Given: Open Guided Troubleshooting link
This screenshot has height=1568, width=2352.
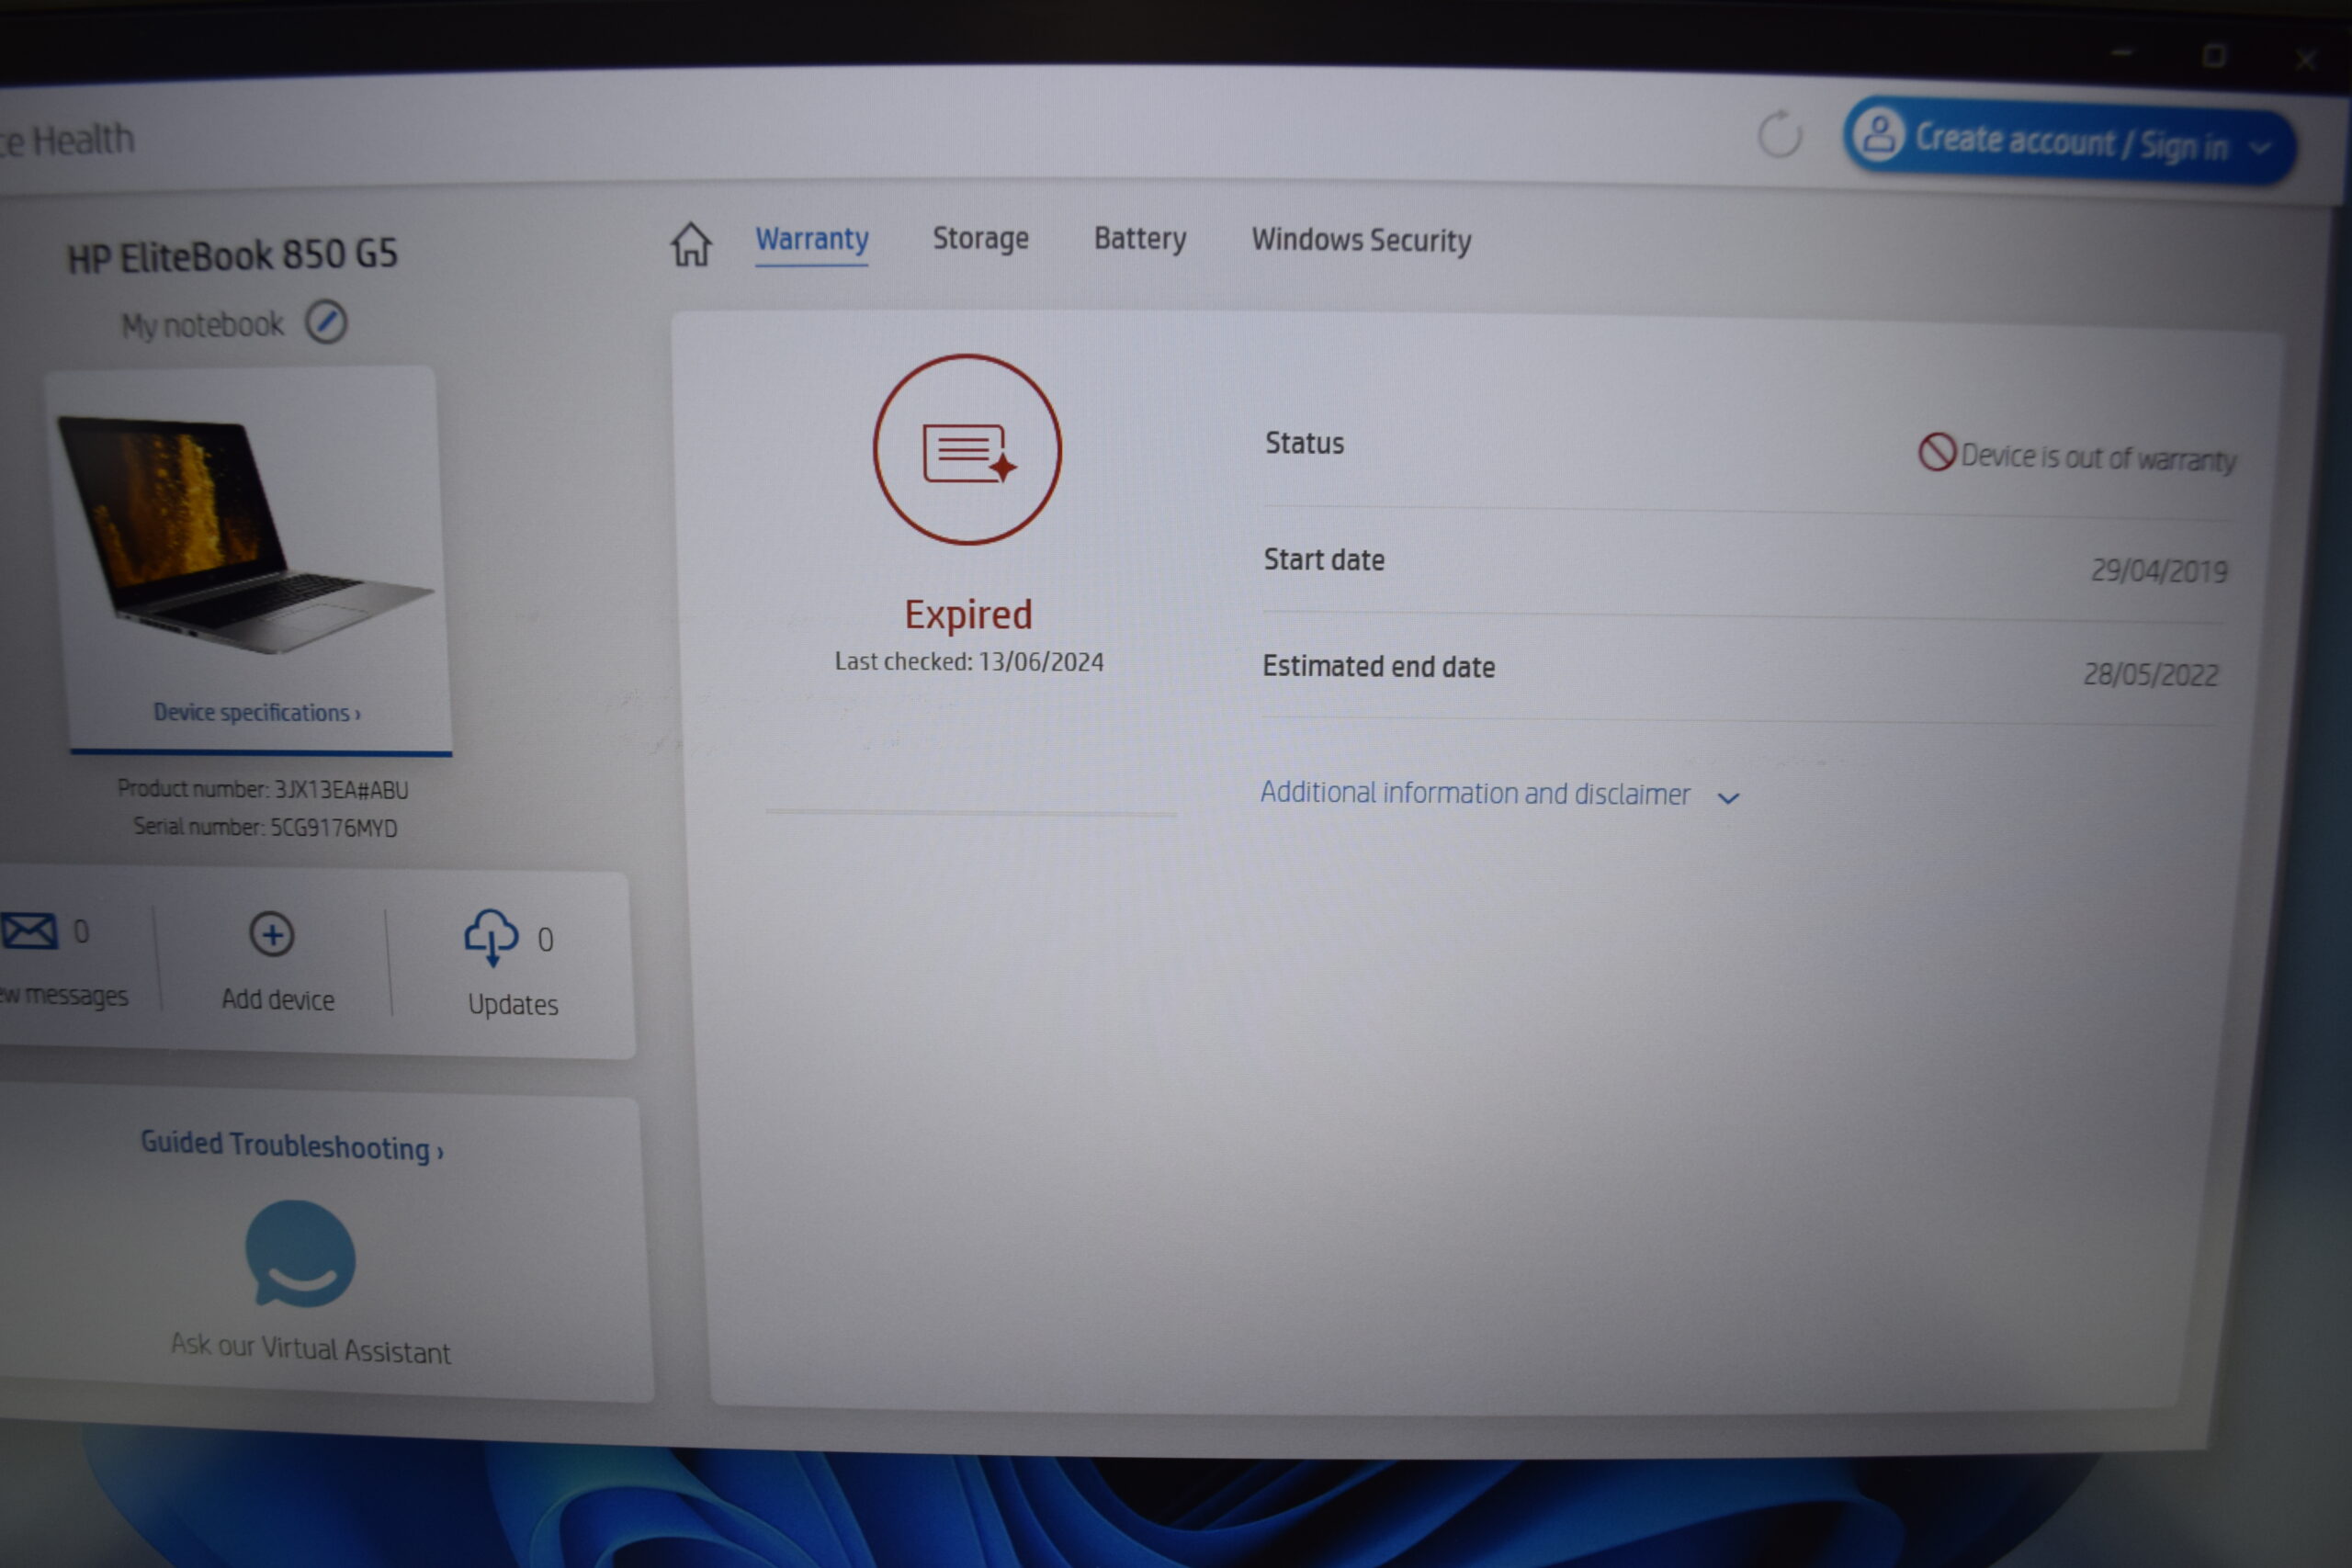Looking at the screenshot, I should pos(291,1146).
